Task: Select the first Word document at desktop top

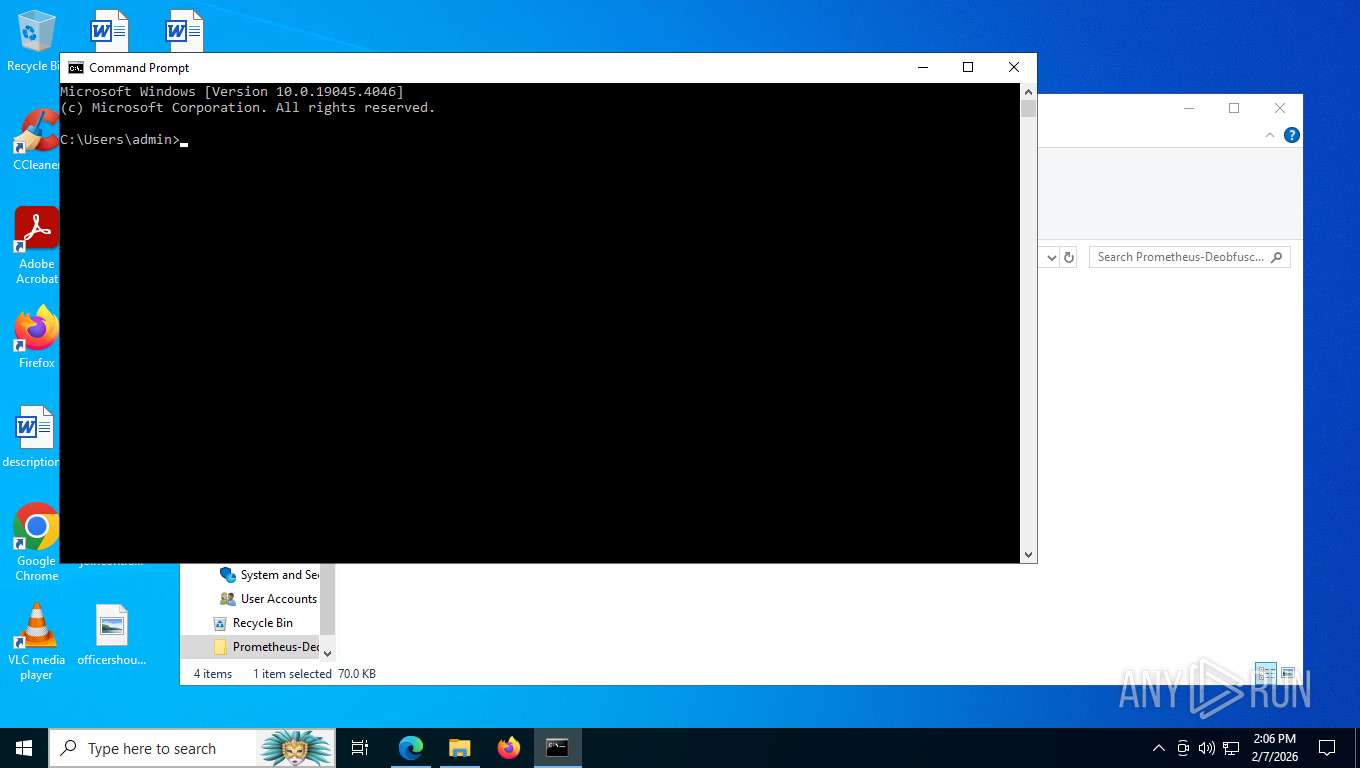Action: (x=109, y=31)
